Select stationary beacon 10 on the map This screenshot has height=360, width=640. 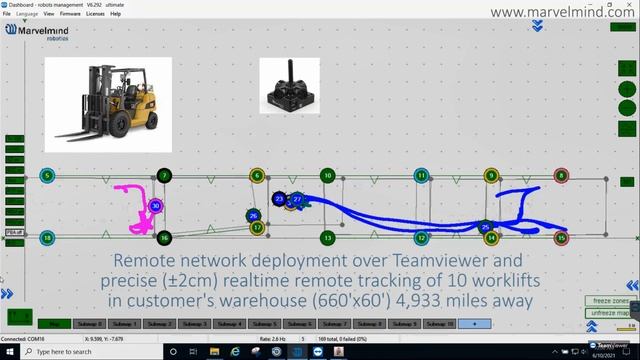click(328, 176)
